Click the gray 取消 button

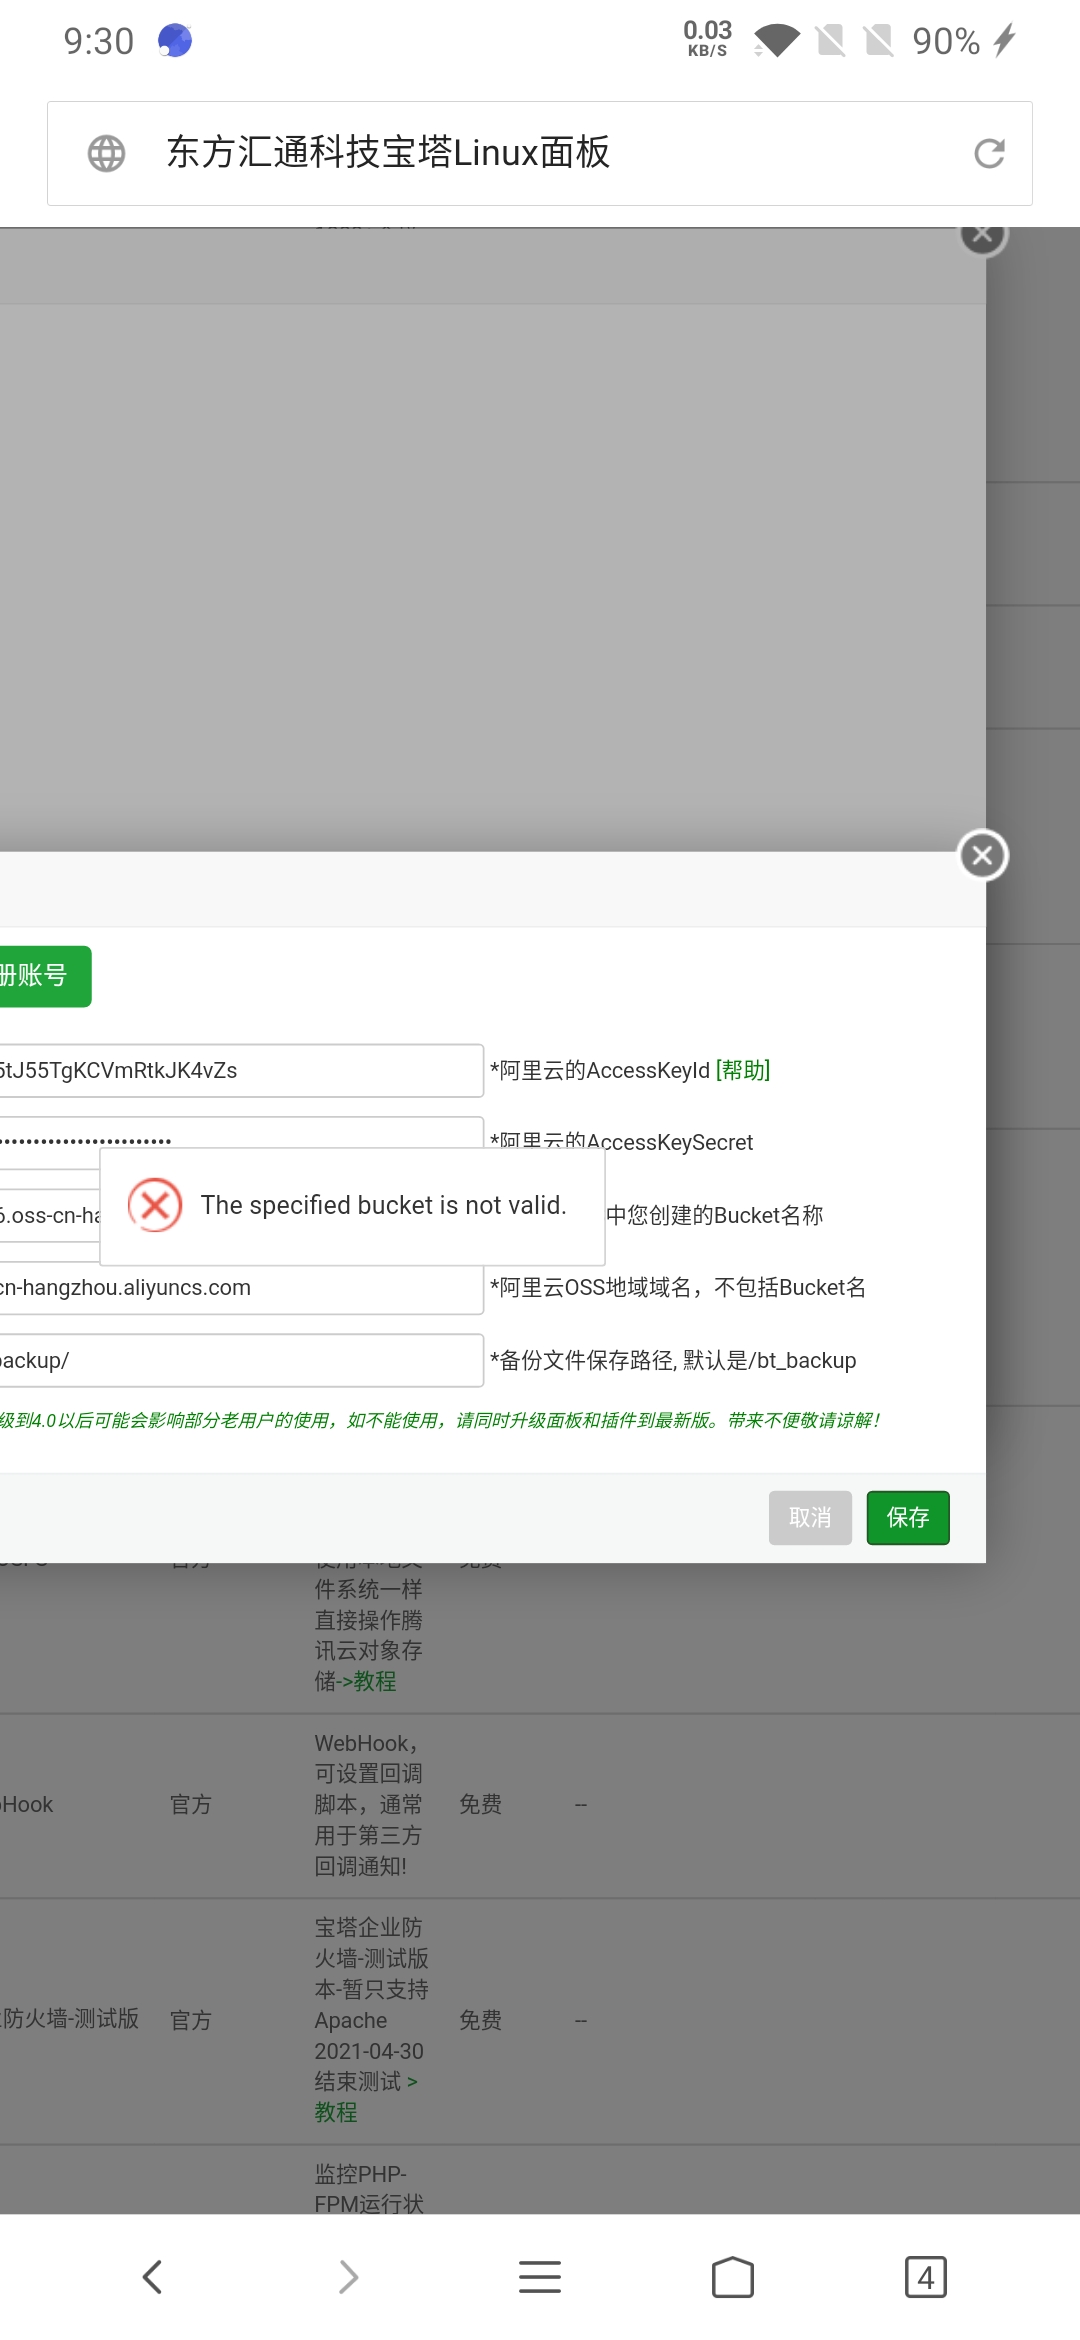pyautogui.click(x=810, y=1518)
